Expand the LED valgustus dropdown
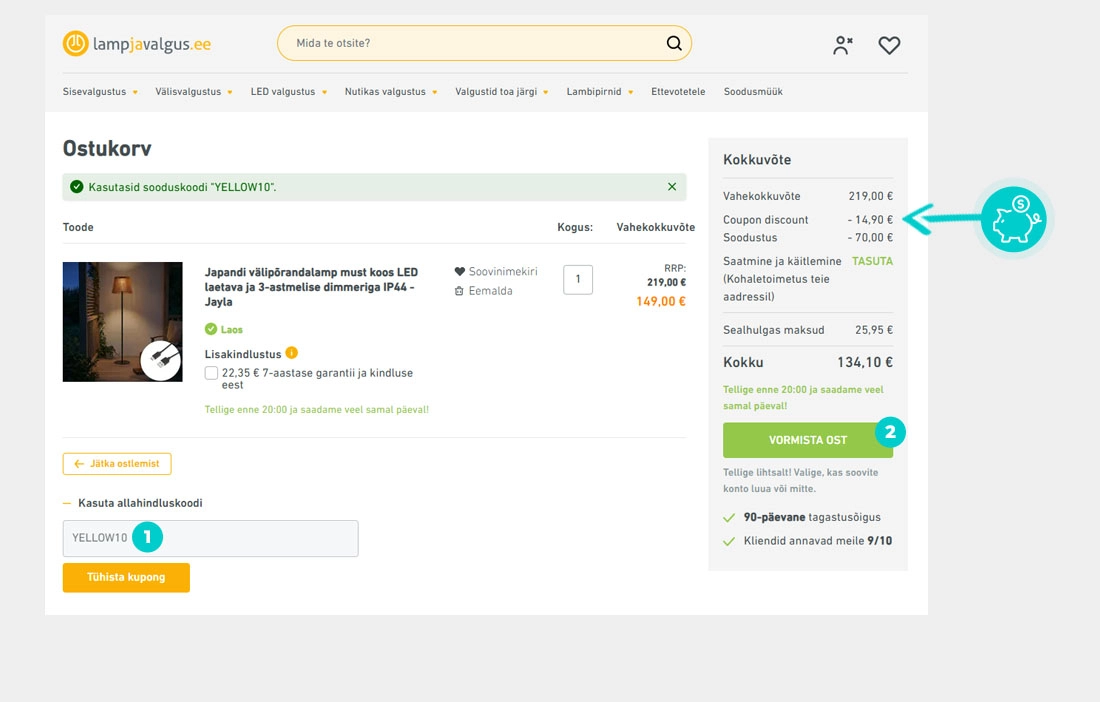Viewport: 1100px width, 702px height. point(288,92)
